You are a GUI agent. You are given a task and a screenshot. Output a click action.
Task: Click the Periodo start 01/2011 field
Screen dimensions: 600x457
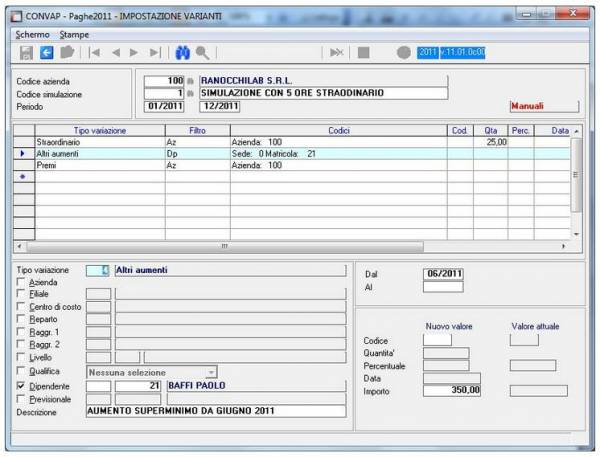pos(164,106)
